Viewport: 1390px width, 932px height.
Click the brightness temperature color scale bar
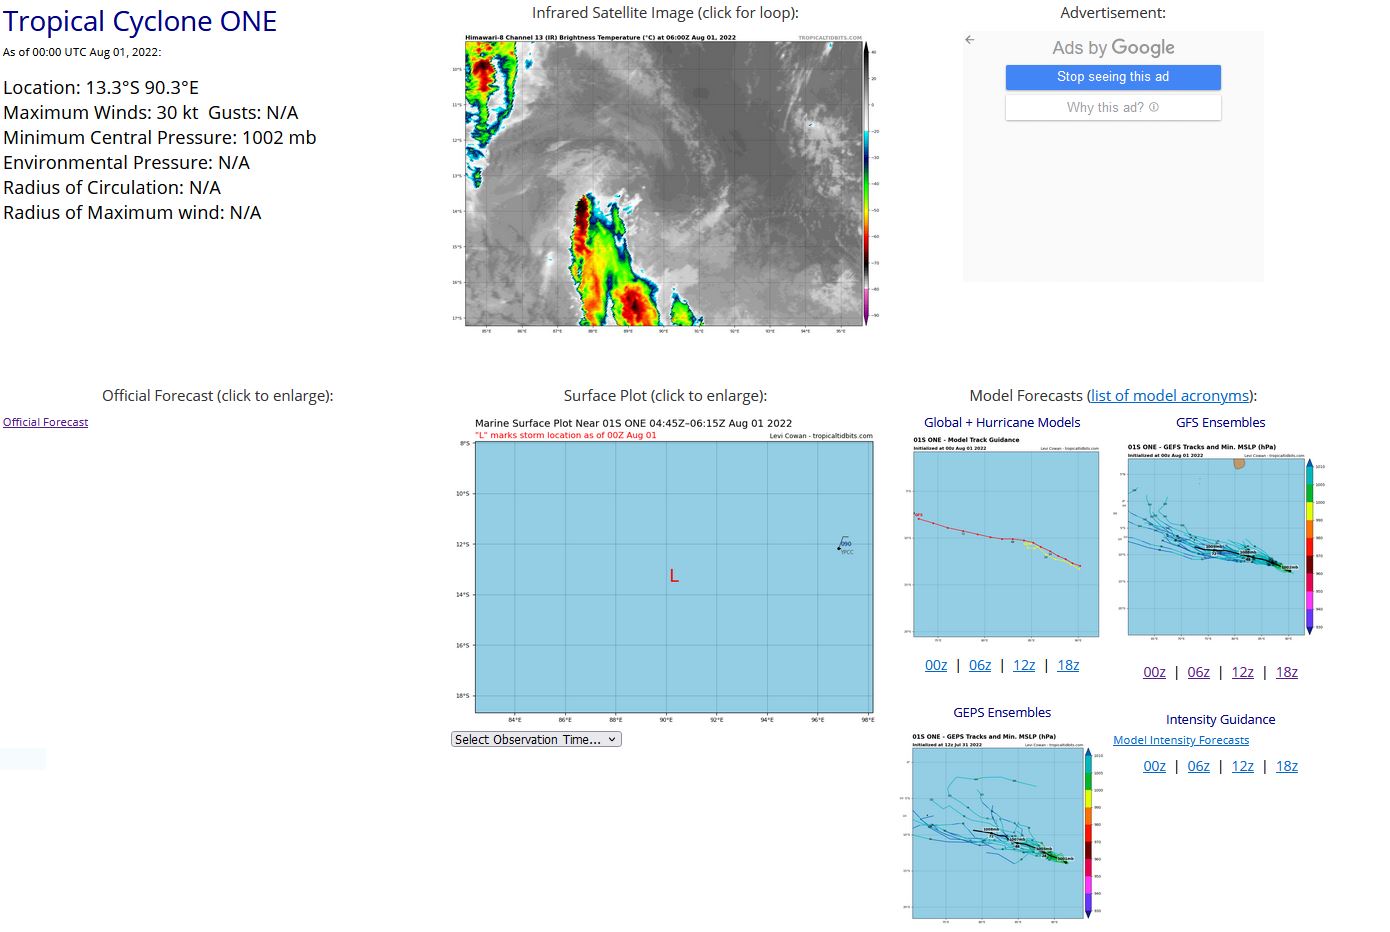point(868,182)
